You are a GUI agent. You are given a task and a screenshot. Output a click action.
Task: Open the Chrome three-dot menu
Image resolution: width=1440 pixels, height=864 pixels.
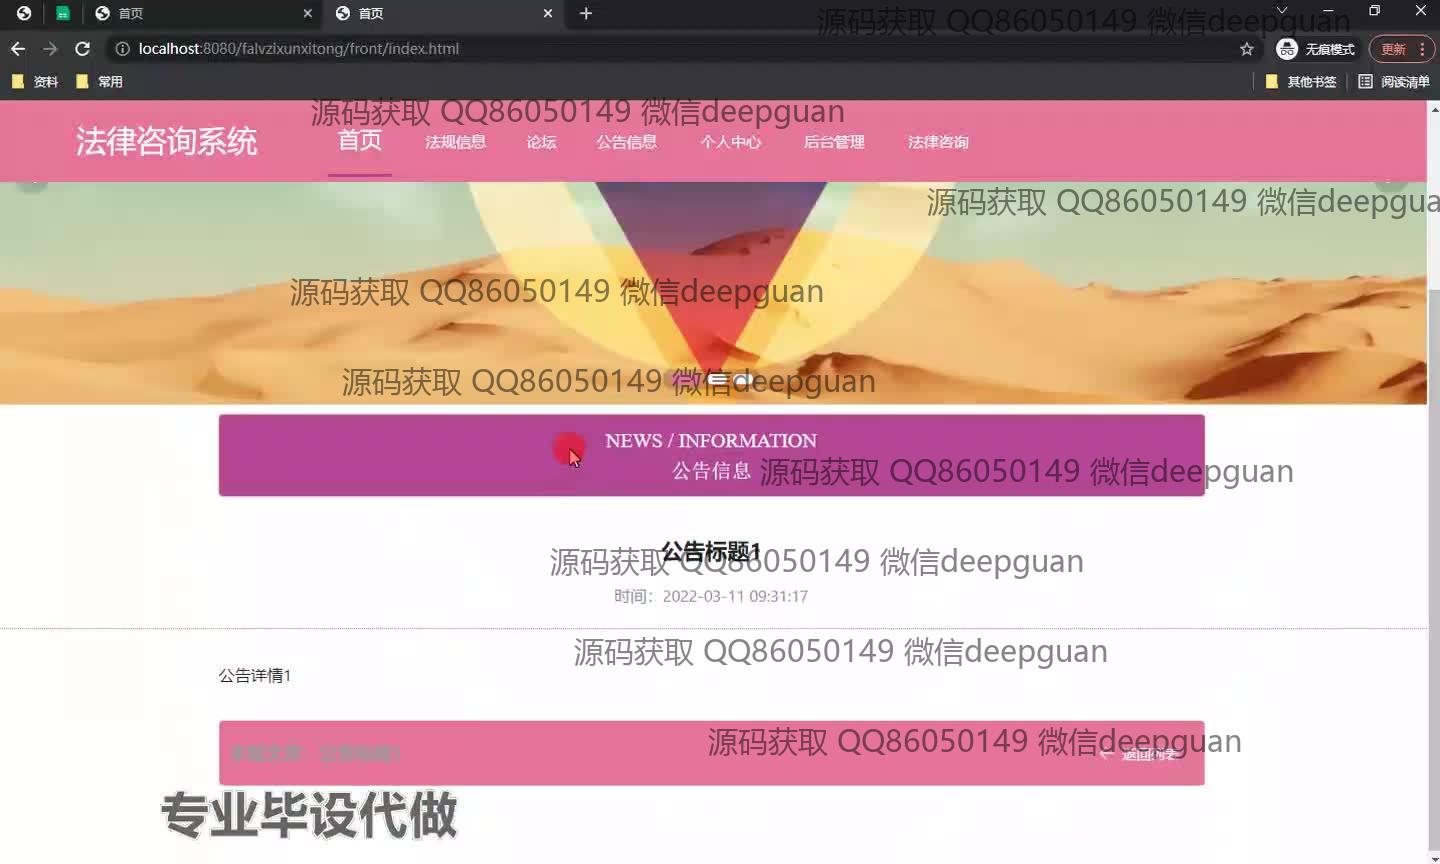1422,48
